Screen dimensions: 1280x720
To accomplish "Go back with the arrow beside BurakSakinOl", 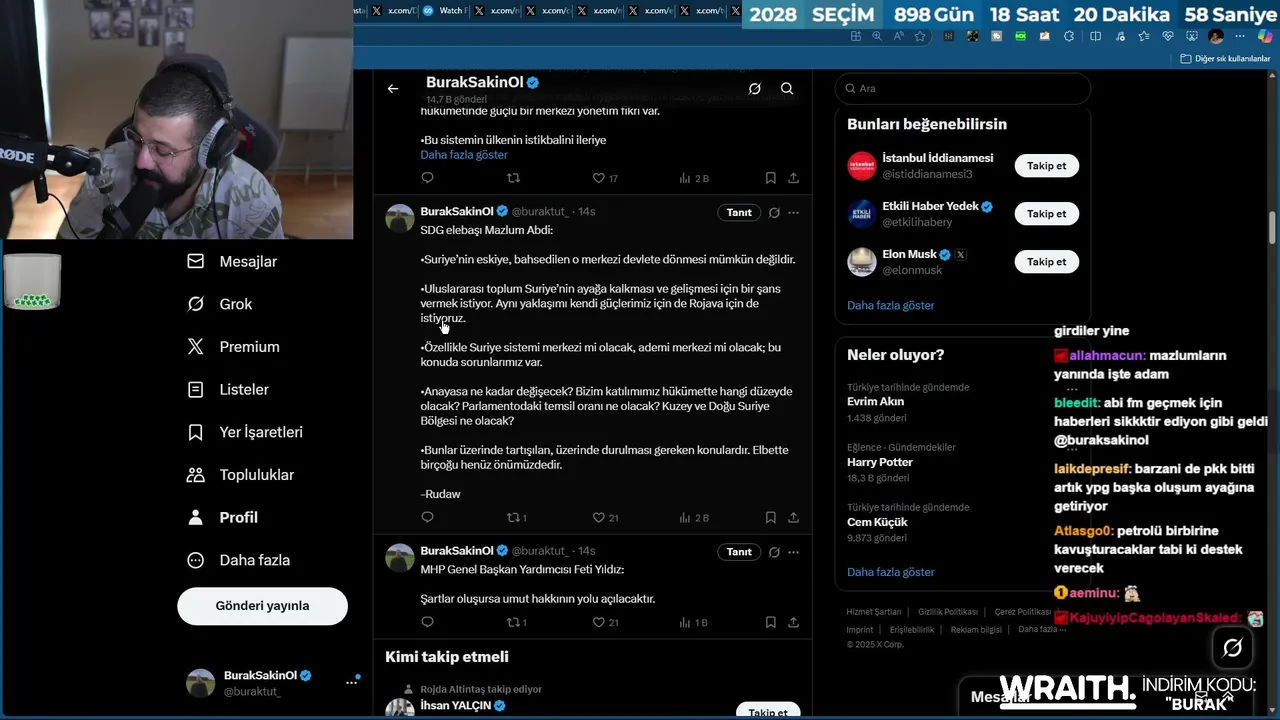I will click(x=393, y=89).
